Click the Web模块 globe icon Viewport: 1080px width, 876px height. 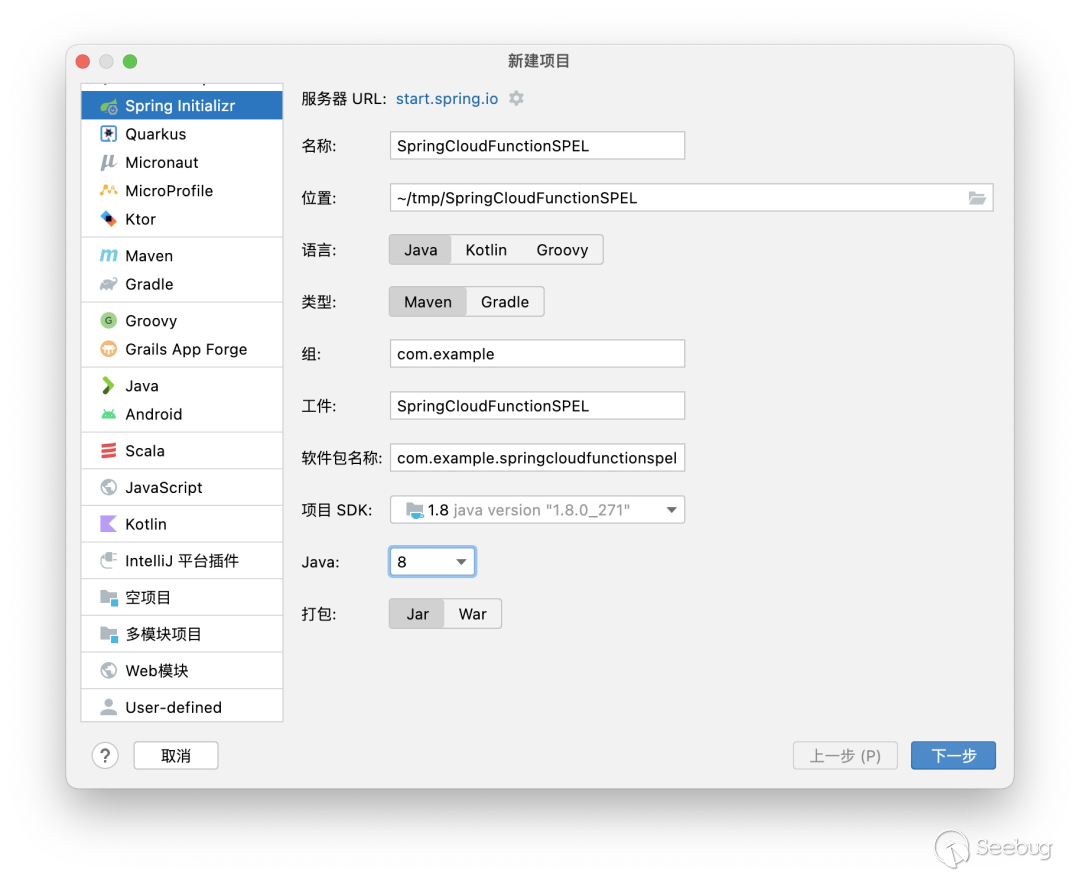[x=109, y=670]
